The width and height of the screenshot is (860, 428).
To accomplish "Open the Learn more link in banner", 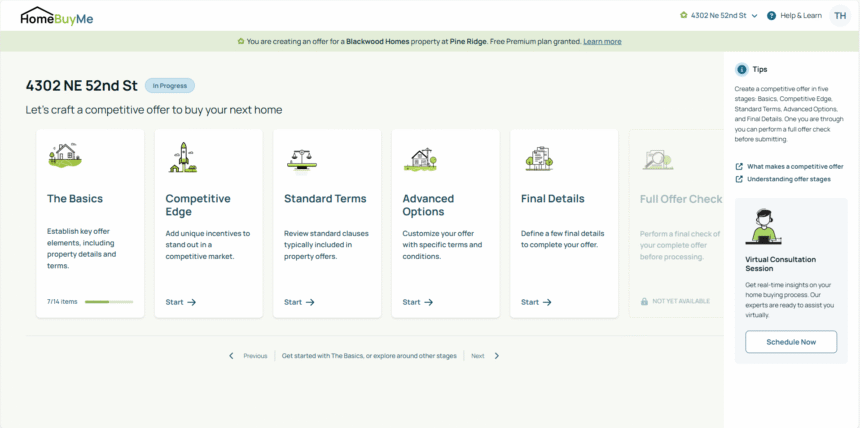I will (602, 42).
